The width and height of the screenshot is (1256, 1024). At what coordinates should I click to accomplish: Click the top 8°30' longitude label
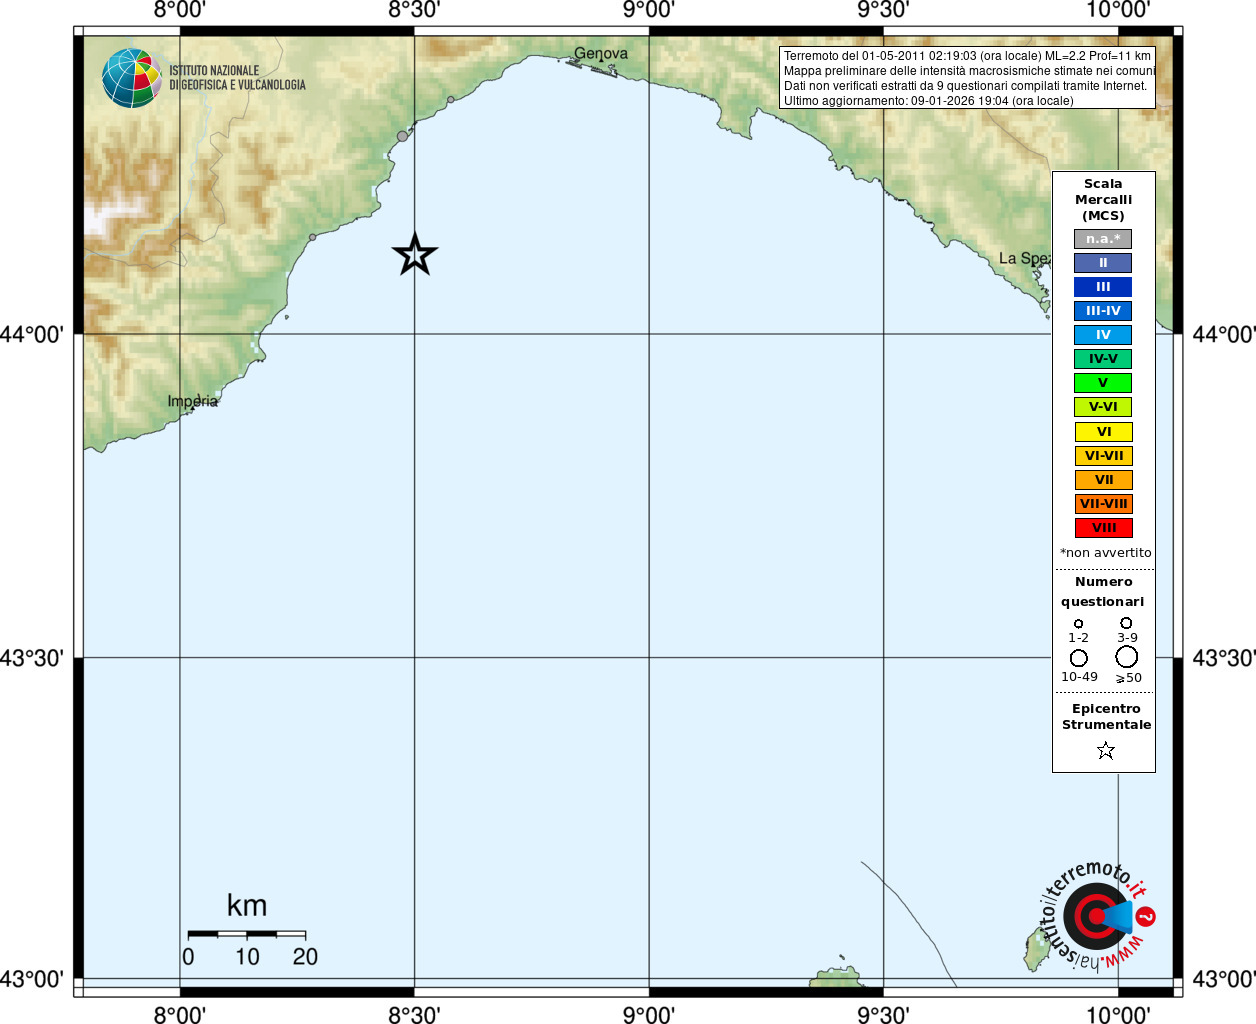click(x=414, y=10)
